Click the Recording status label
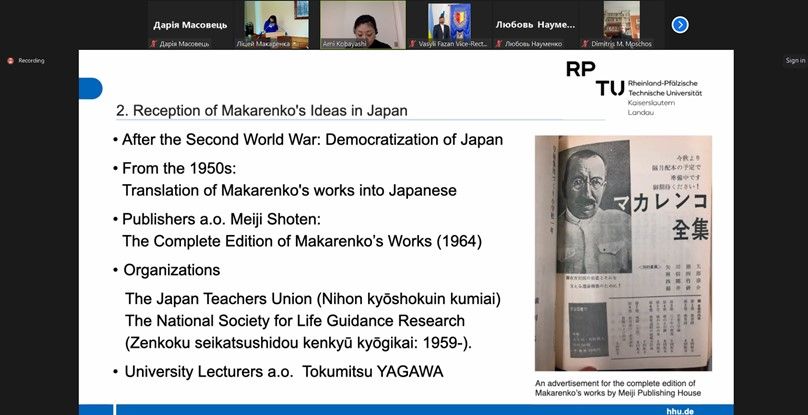The image size is (808, 415). pyautogui.click(x=32, y=61)
